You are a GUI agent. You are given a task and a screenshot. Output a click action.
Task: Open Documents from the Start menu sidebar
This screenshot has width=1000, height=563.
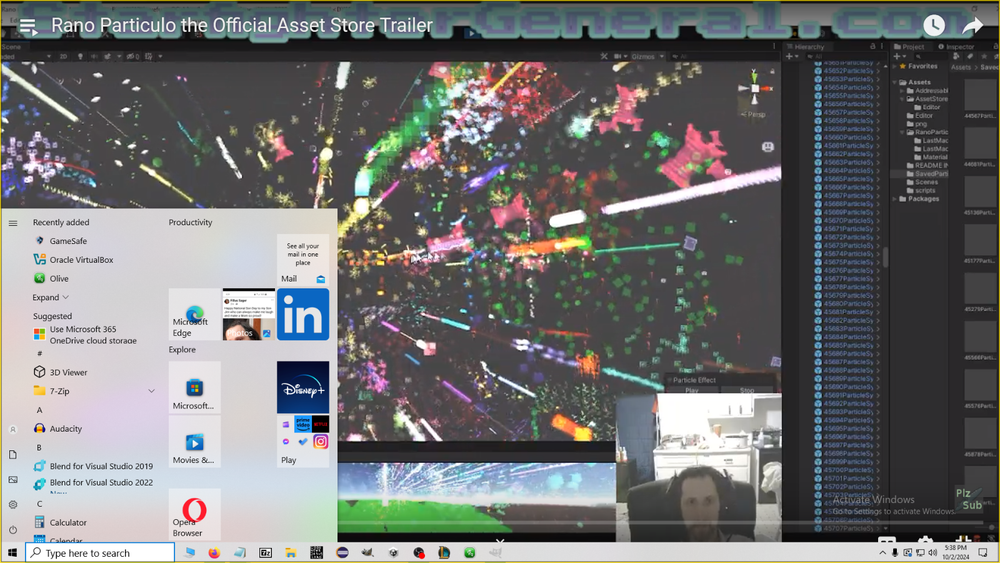[x=13, y=455]
